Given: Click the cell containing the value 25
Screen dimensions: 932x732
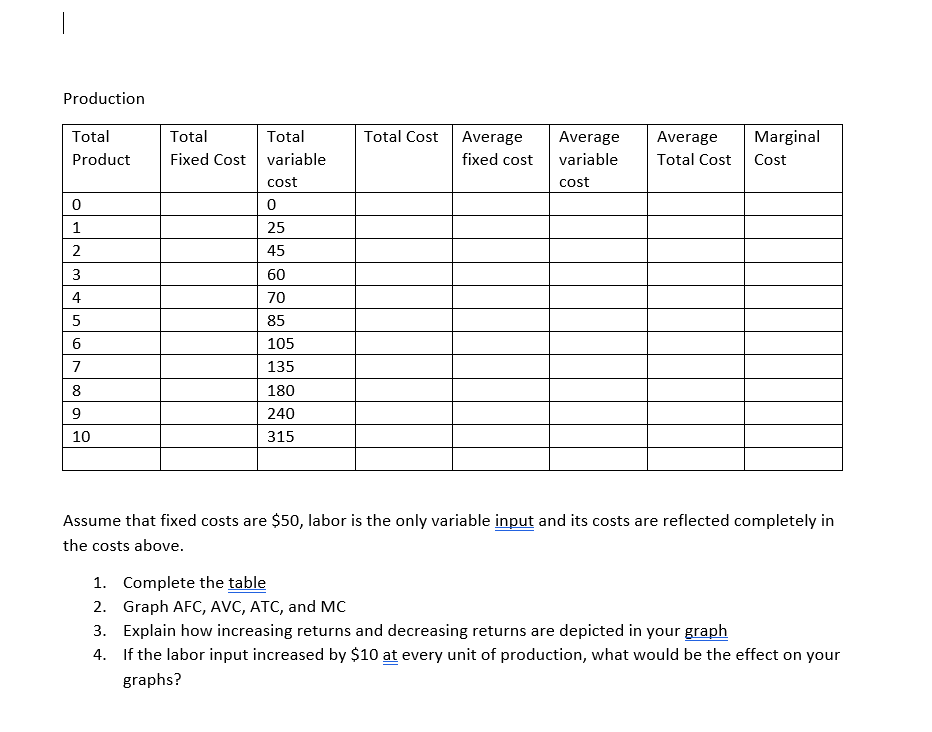Looking at the screenshot, I should (274, 227).
